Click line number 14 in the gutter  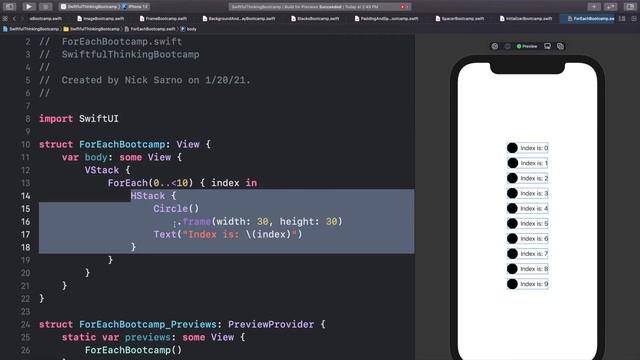25,196
